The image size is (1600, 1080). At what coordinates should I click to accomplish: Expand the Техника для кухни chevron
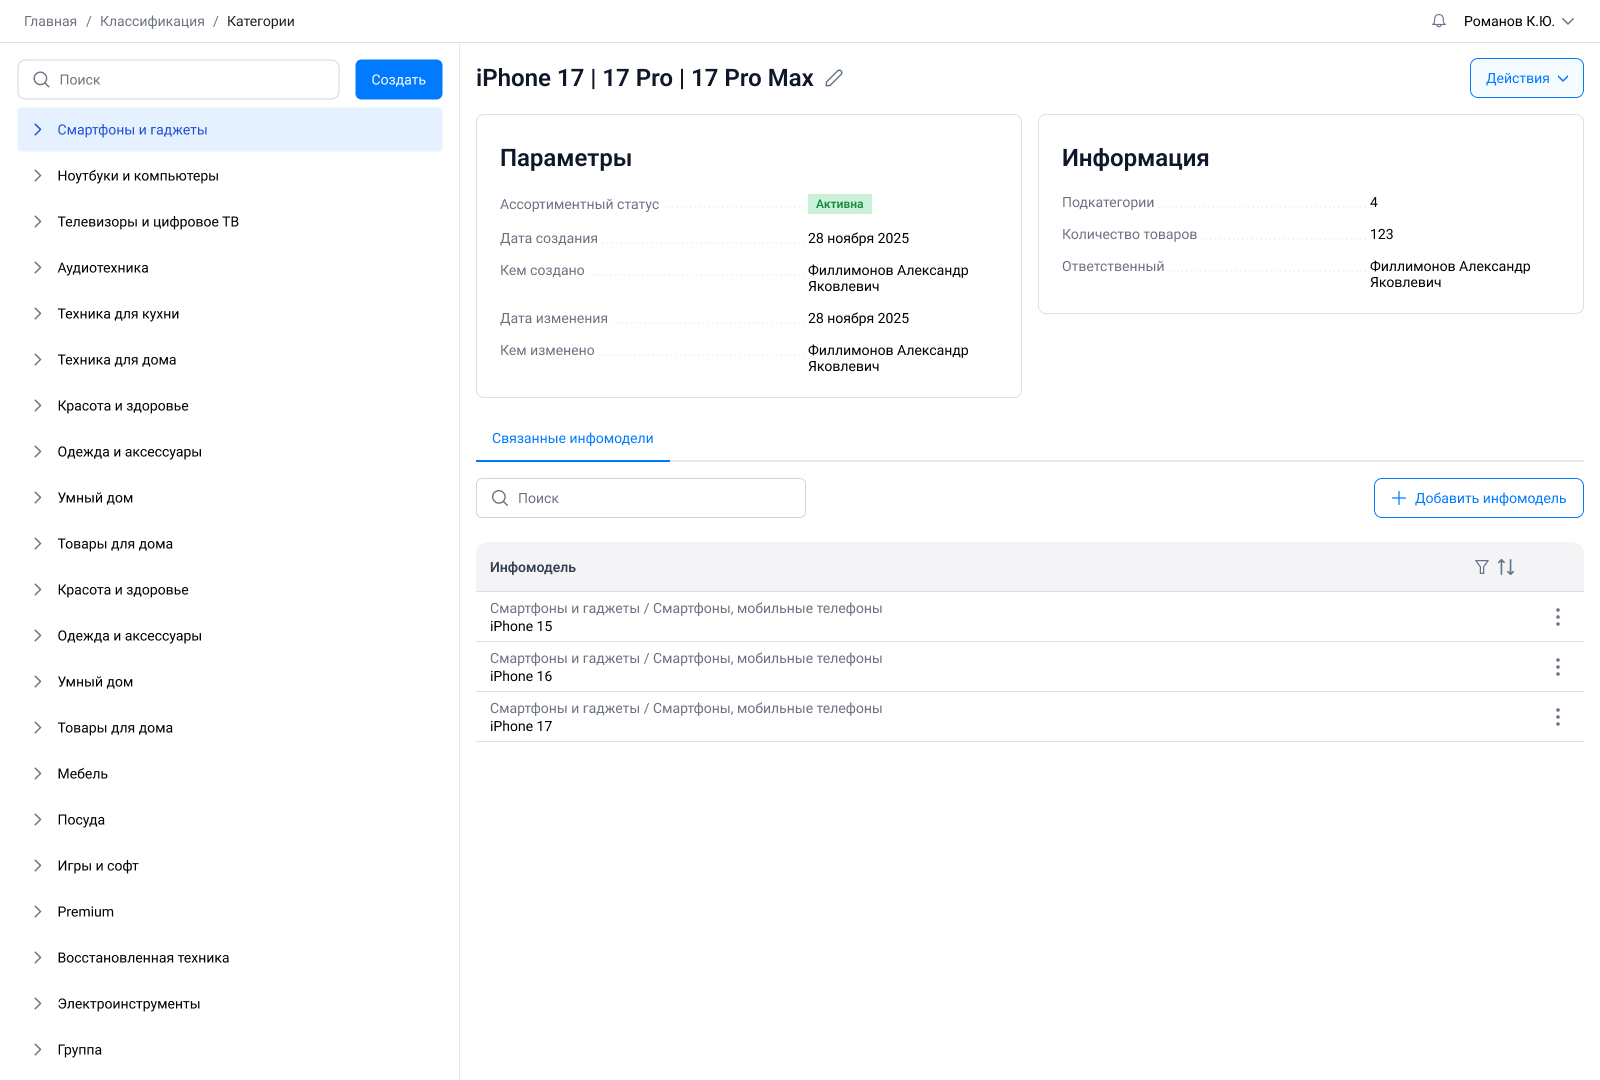(x=38, y=314)
